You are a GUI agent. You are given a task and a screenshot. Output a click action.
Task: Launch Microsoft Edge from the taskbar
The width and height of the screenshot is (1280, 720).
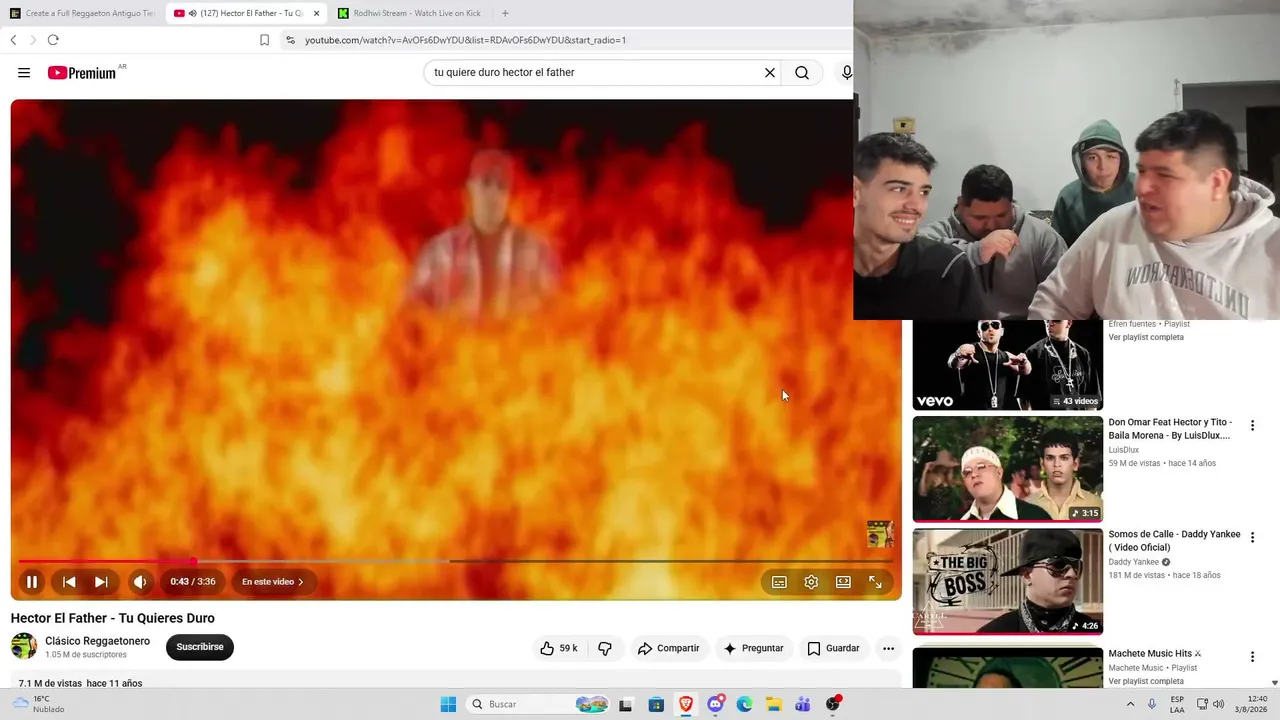[x=744, y=704]
